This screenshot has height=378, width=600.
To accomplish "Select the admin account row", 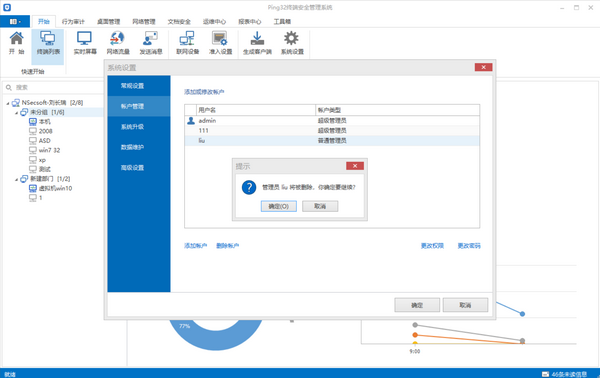I will coord(332,121).
